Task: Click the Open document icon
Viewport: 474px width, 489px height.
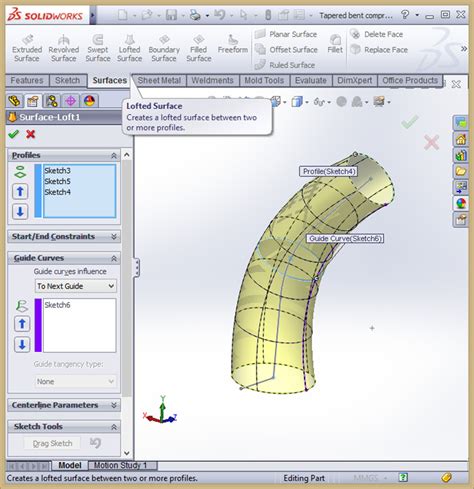Action: (147, 15)
